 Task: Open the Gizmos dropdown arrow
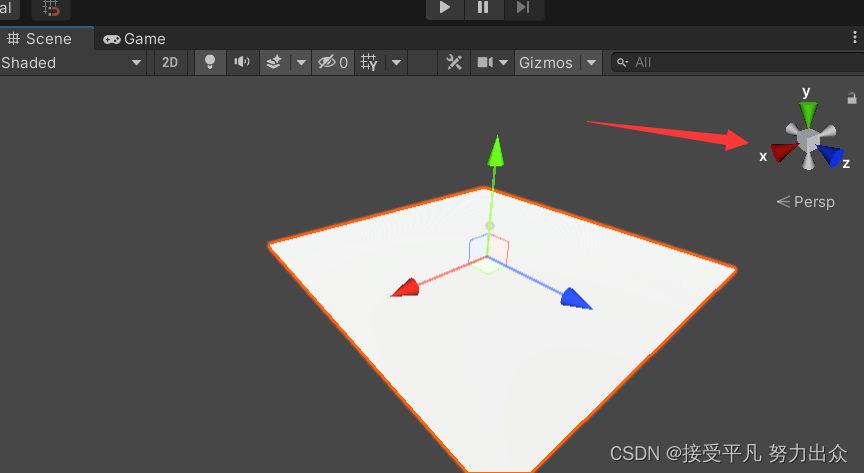pos(591,62)
